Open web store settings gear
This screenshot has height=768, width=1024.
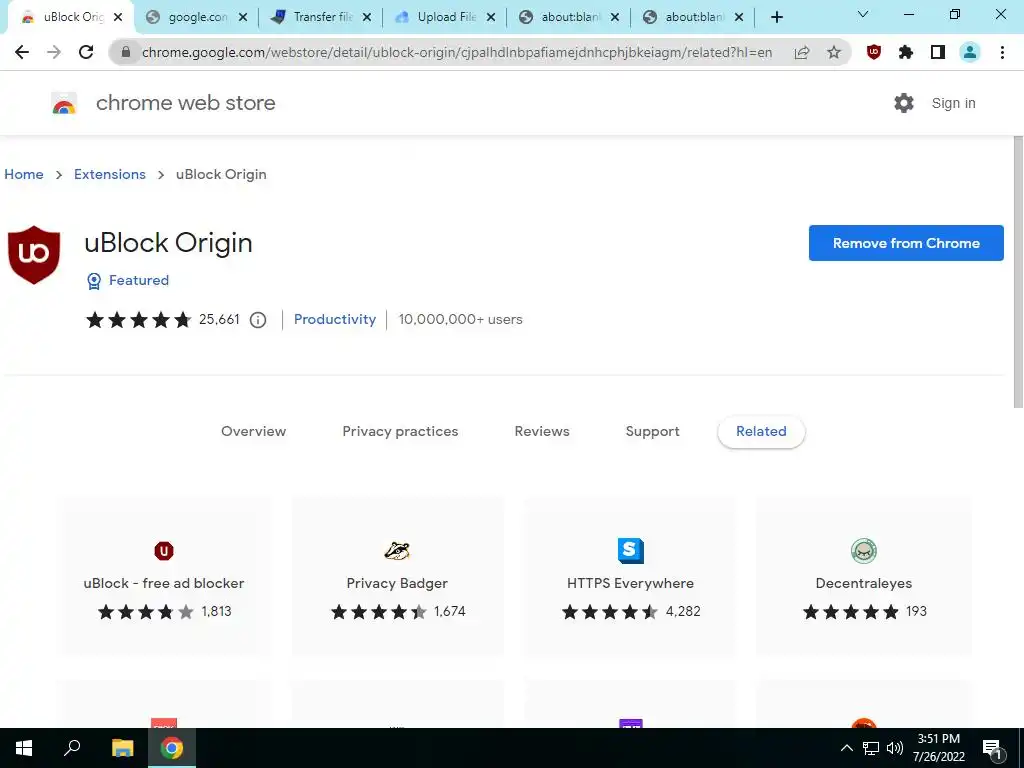pyautogui.click(x=904, y=103)
